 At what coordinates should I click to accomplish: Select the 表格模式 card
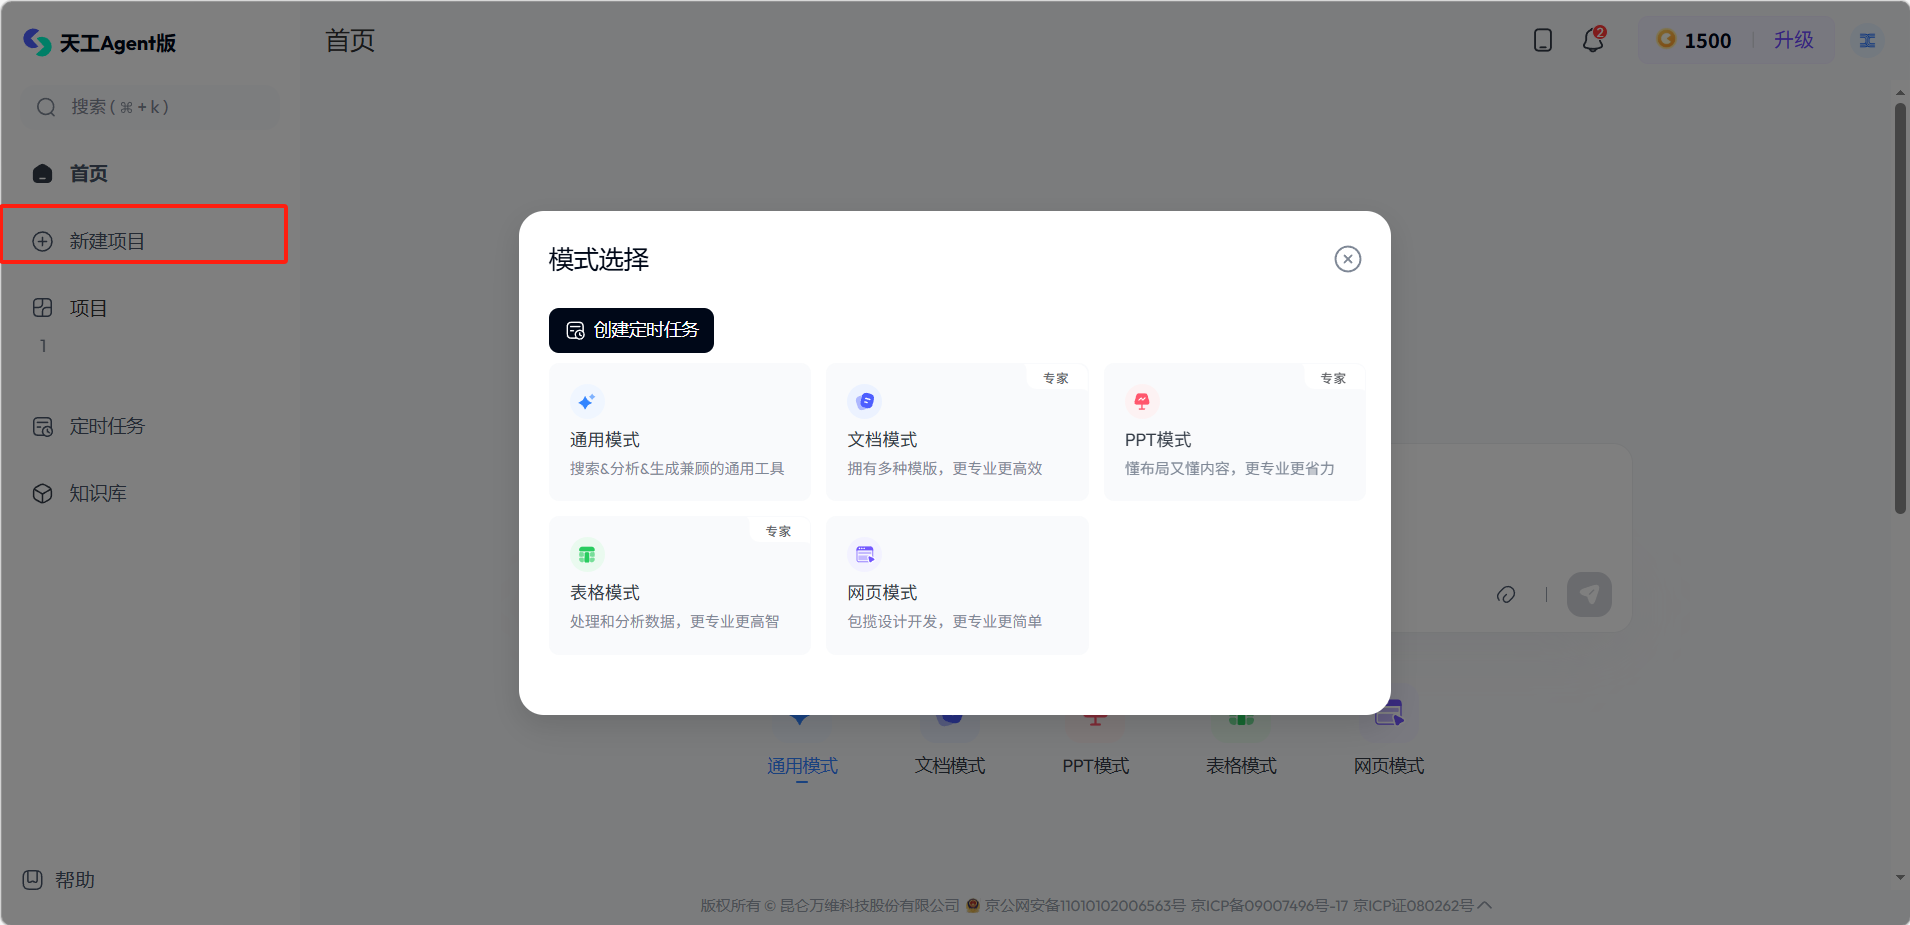click(679, 585)
